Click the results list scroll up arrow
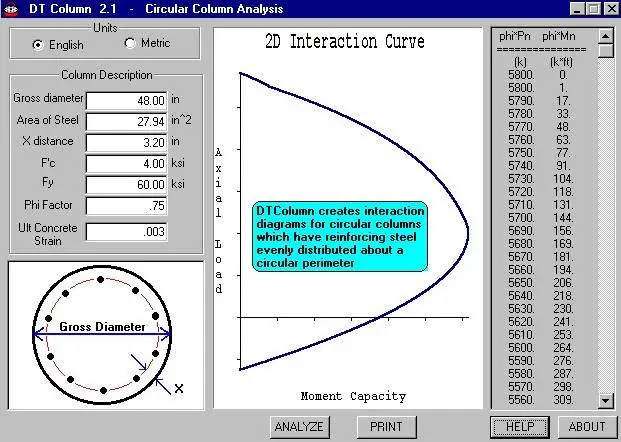The image size is (621, 442). click(606, 36)
